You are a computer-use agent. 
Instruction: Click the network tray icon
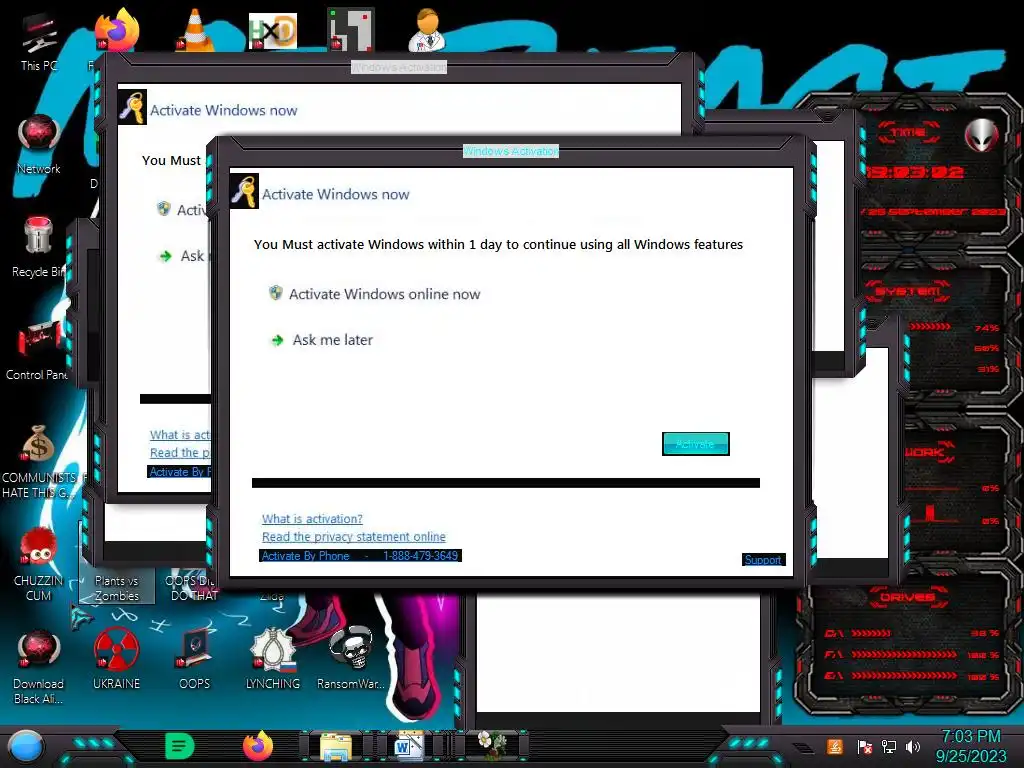pyautogui.click(x=889, y=746)
